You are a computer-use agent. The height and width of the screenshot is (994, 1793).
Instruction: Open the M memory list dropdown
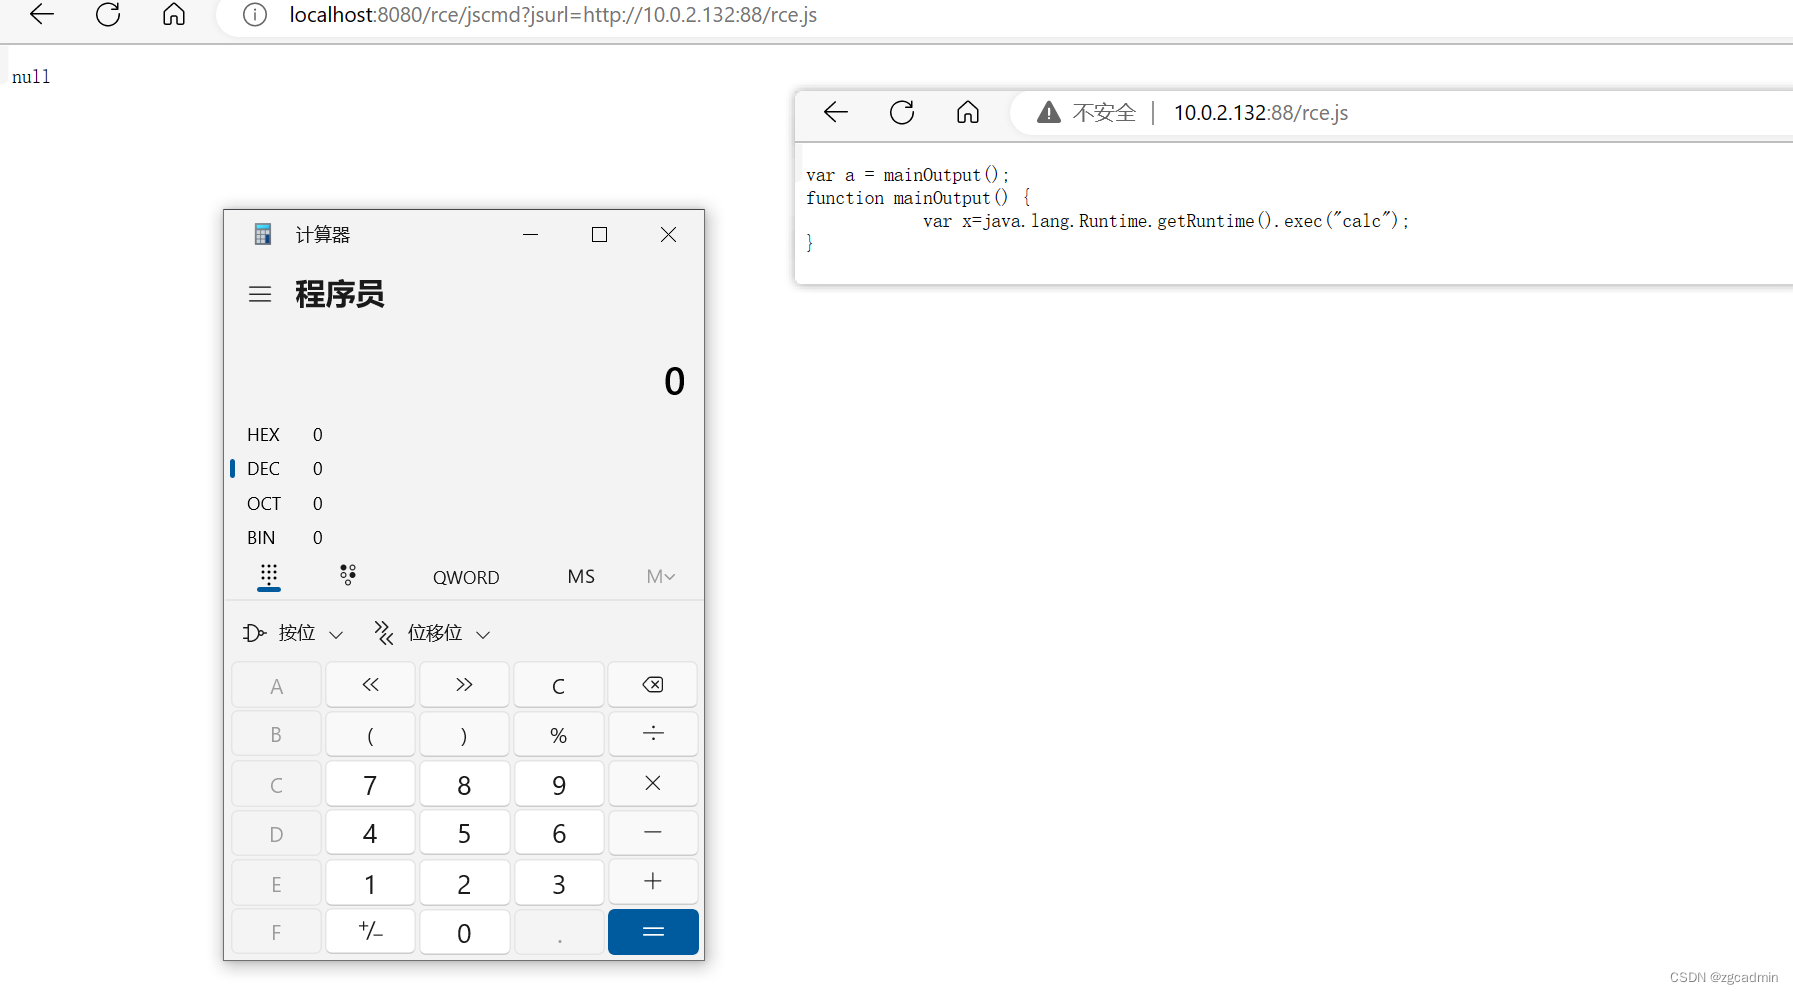(x=661, y=576)
